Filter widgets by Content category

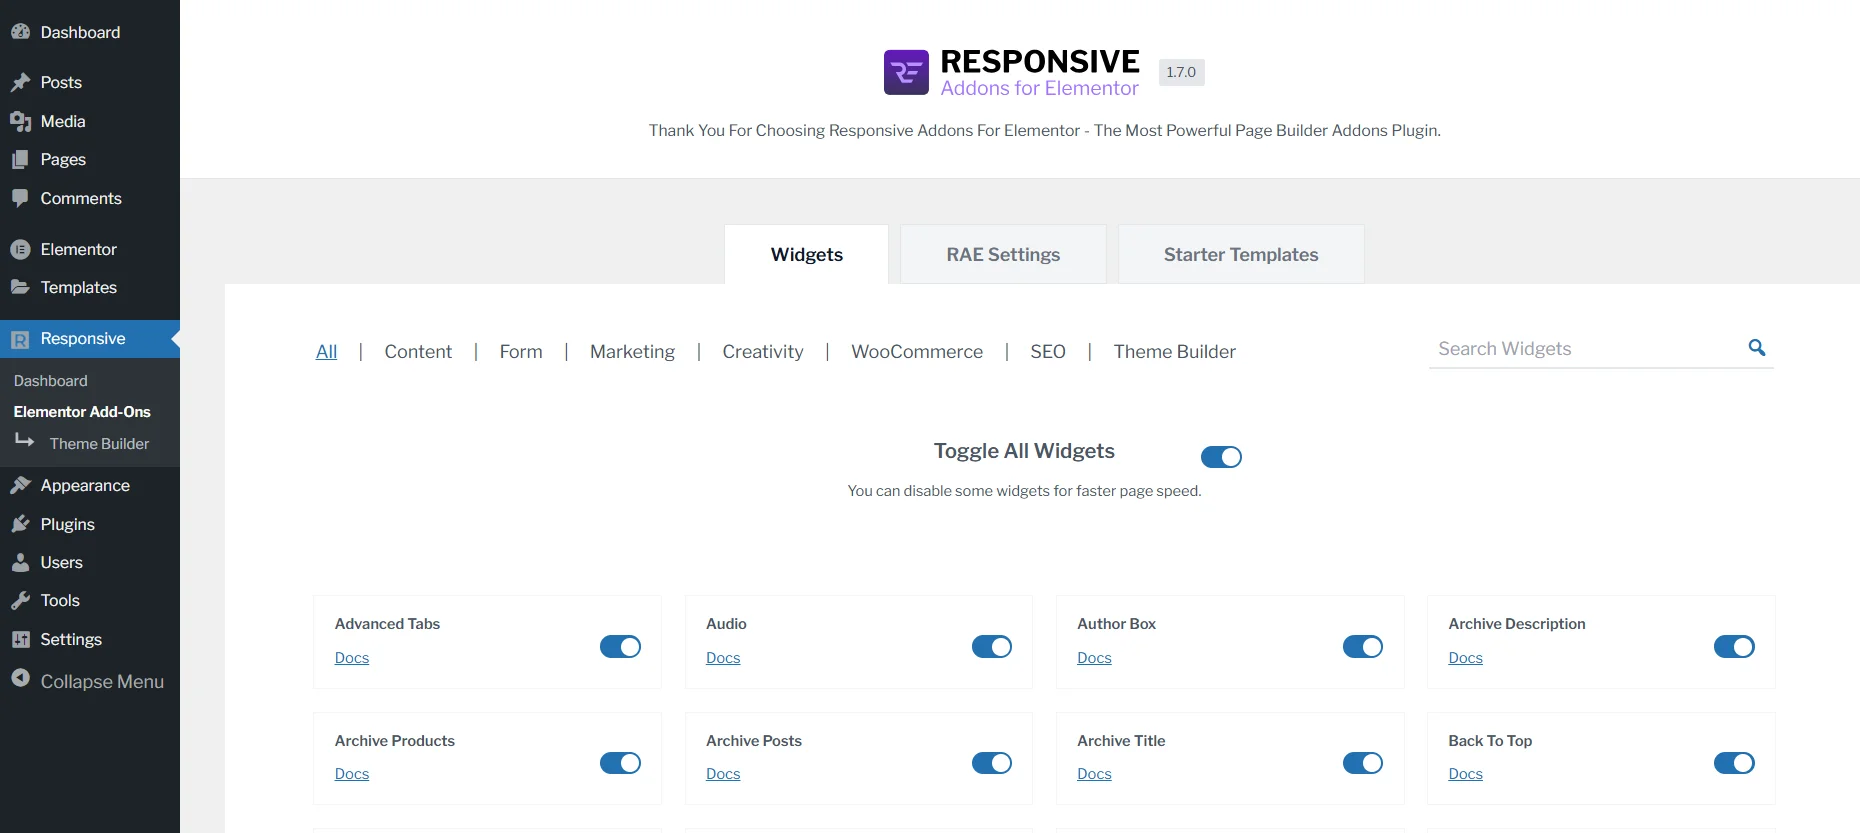[418, 351]
